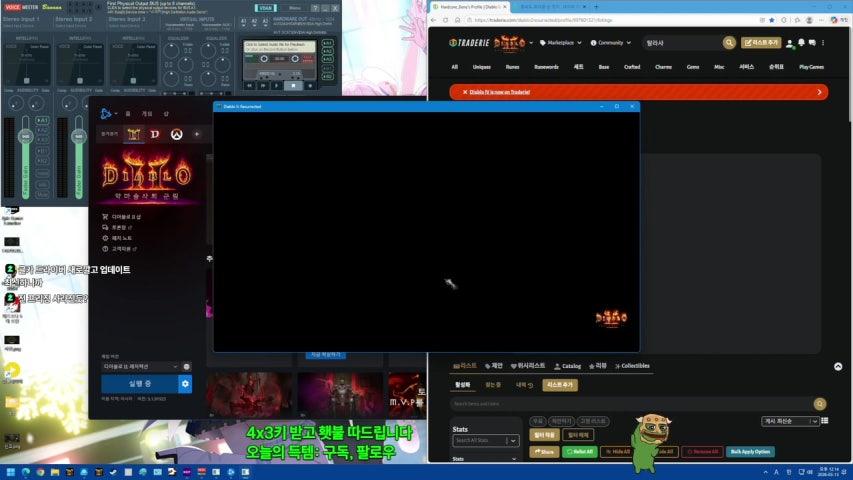853x480 pixels.
Task: Open Traderie three-dot more menu
Action: tap(823, 42)
